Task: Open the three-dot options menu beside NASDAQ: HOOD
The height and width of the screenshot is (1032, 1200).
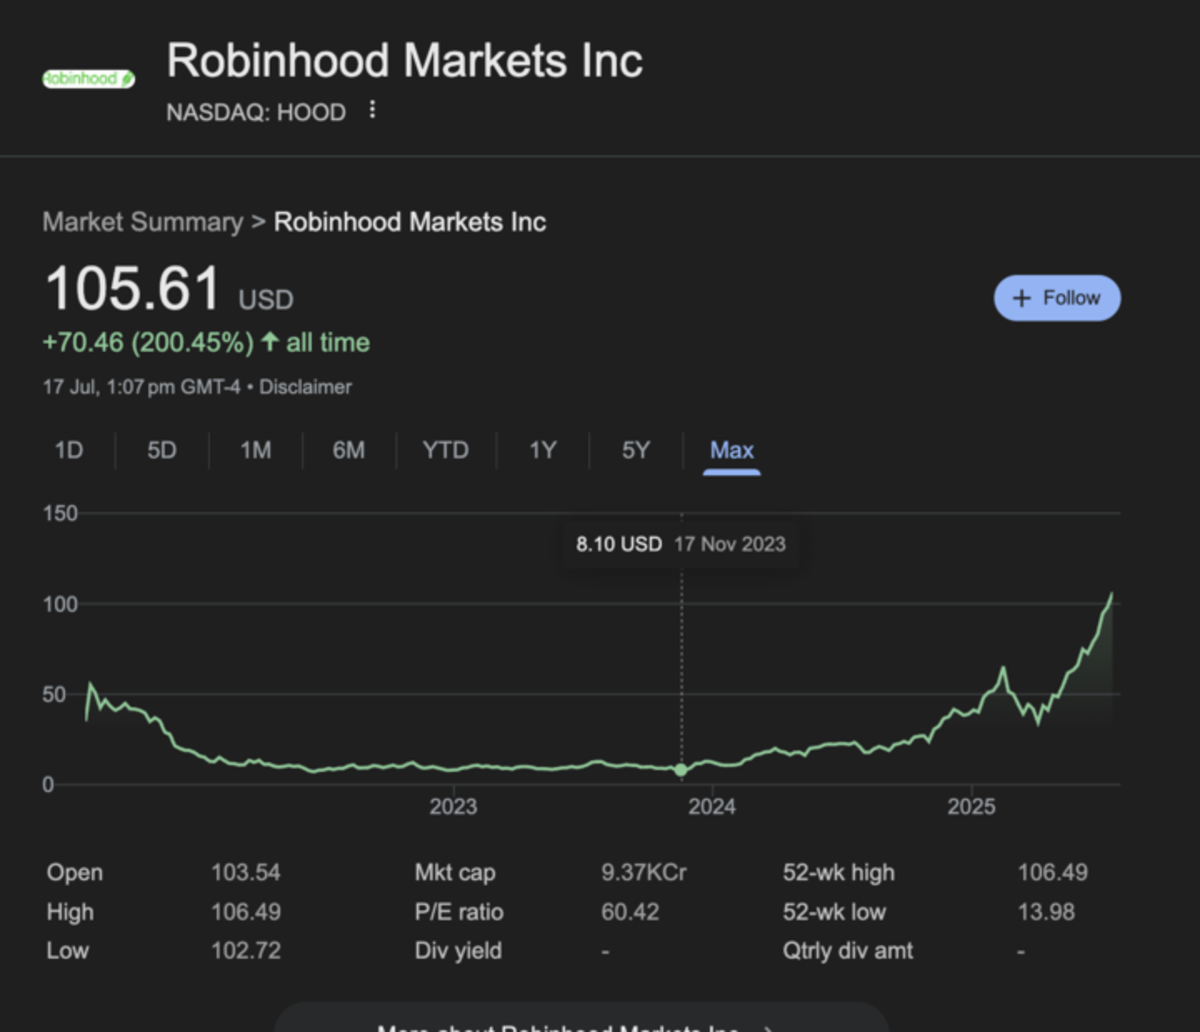Action: (371, 112)
